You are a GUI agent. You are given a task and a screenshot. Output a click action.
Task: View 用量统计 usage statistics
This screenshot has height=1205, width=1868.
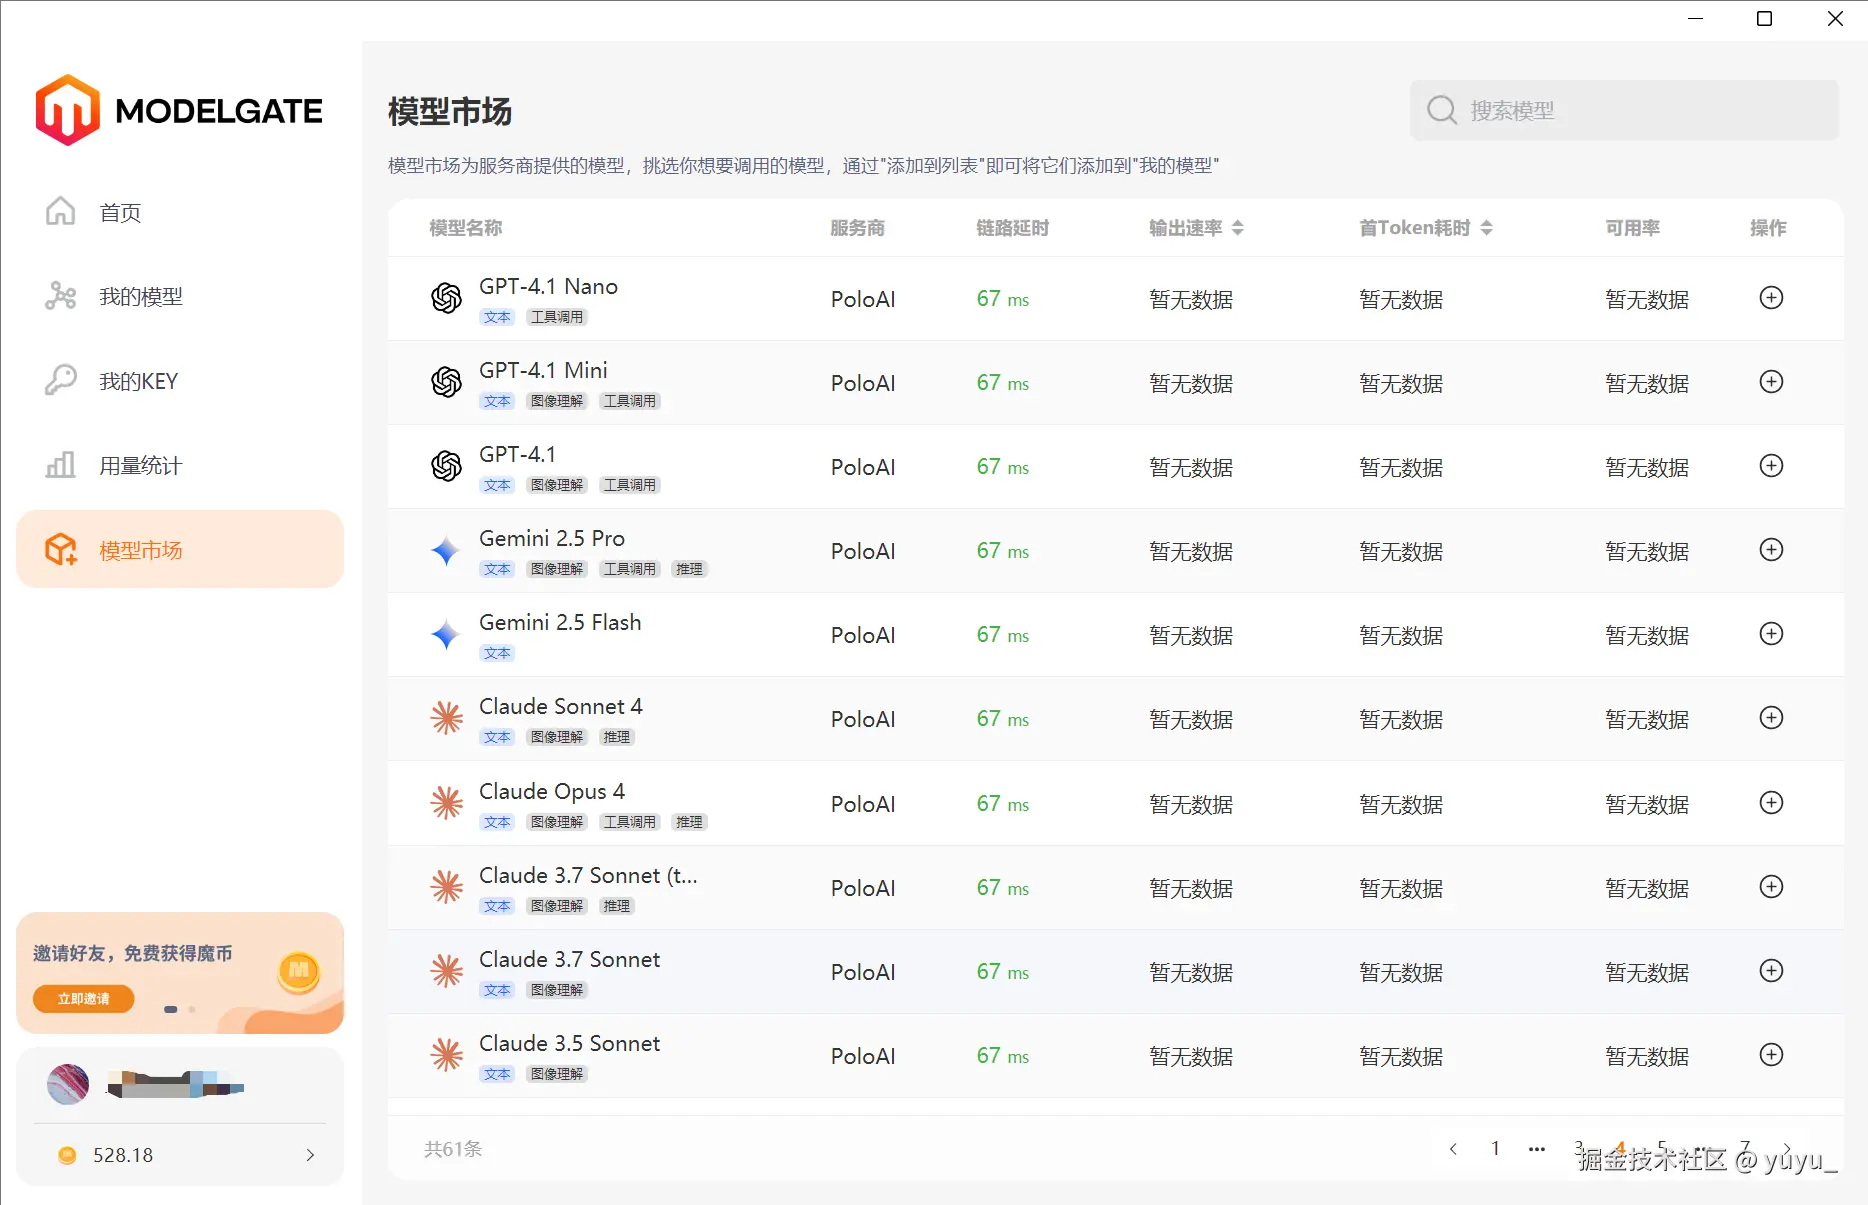click(x=141, y=464)
